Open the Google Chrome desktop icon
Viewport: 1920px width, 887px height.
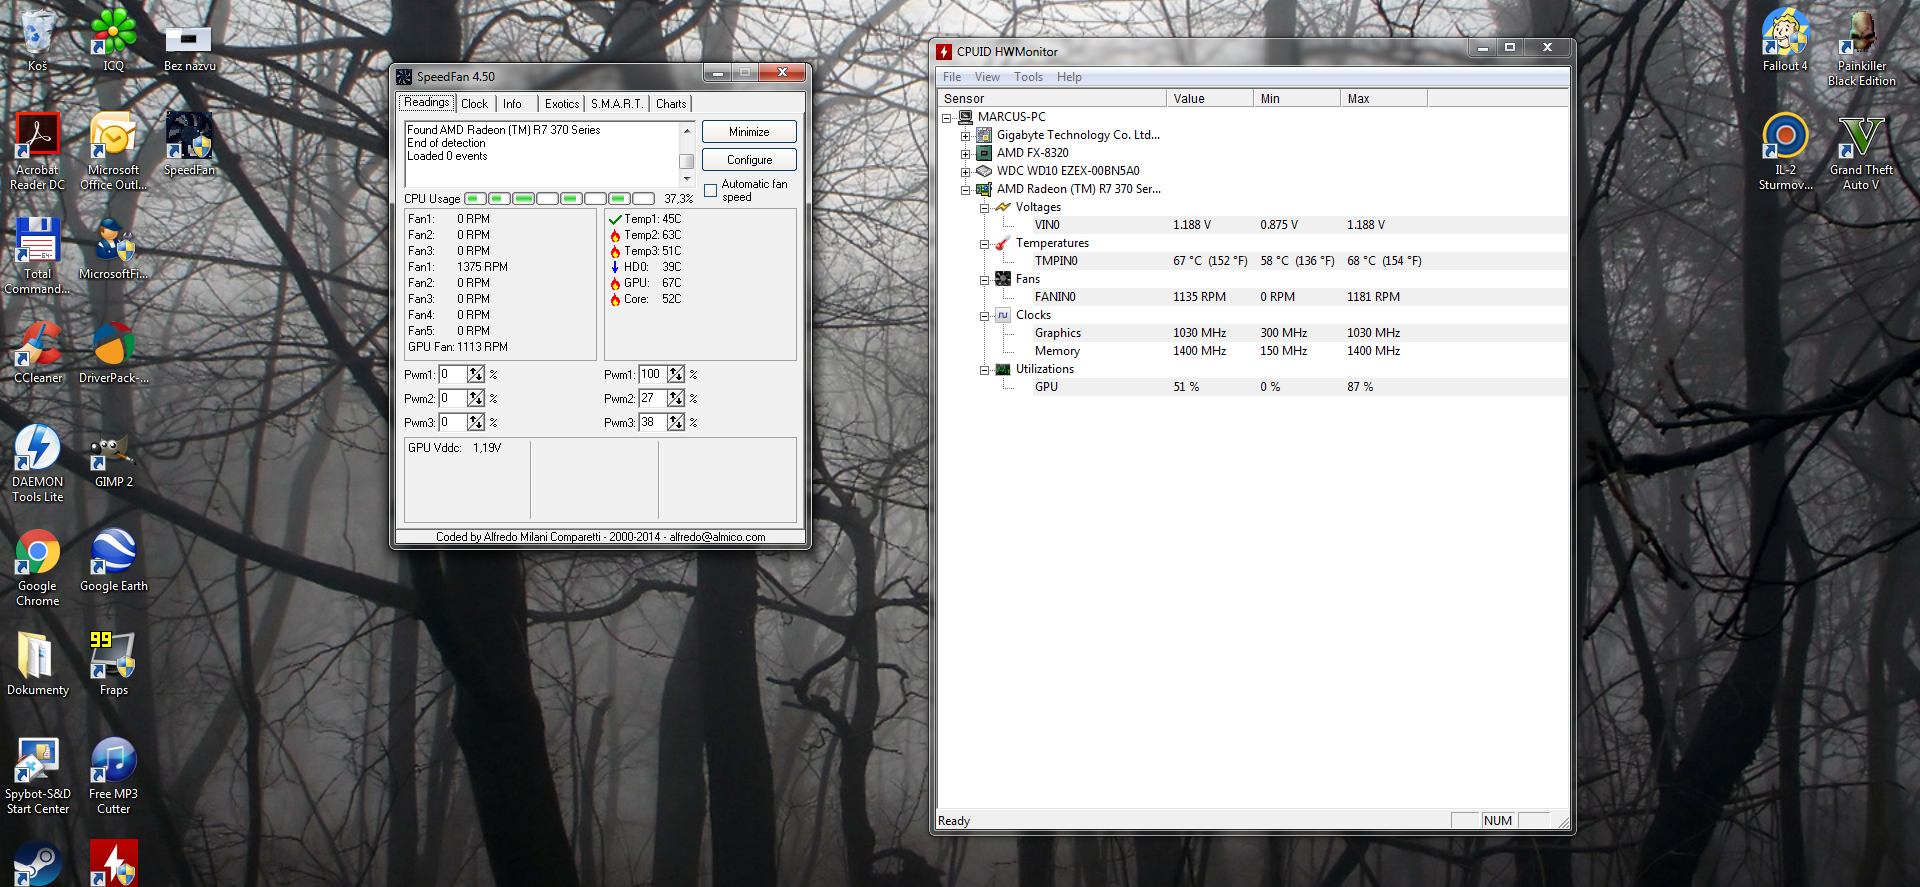coord(37,555)
